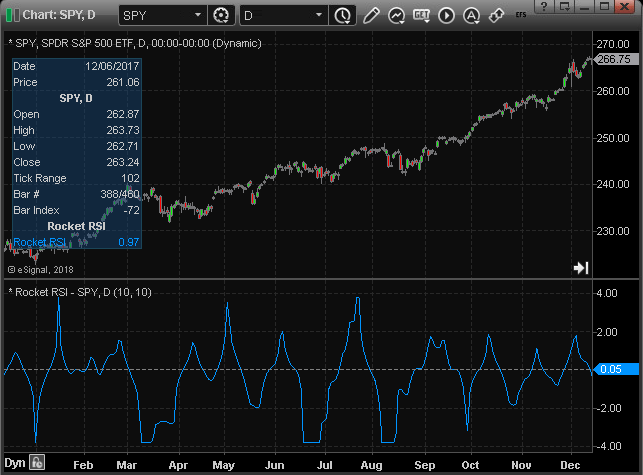Open the alerts A icon menu
Screen dimensions: 643x475
click(471, 16)
